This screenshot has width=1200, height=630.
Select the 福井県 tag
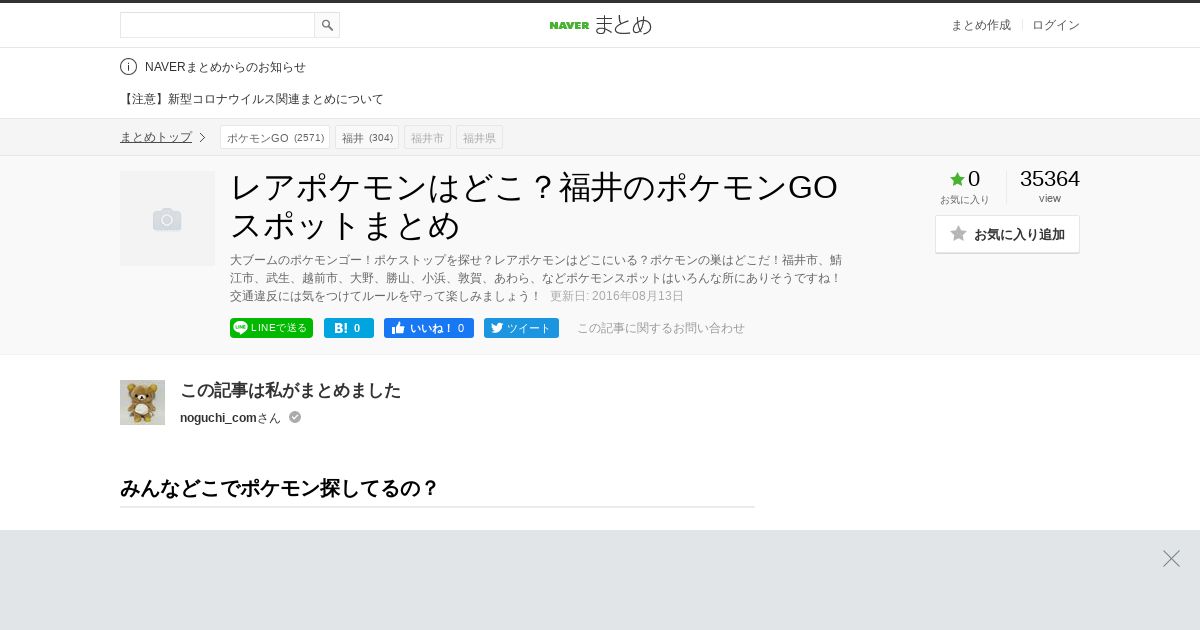pyautogui.click(x=479, y=137)
